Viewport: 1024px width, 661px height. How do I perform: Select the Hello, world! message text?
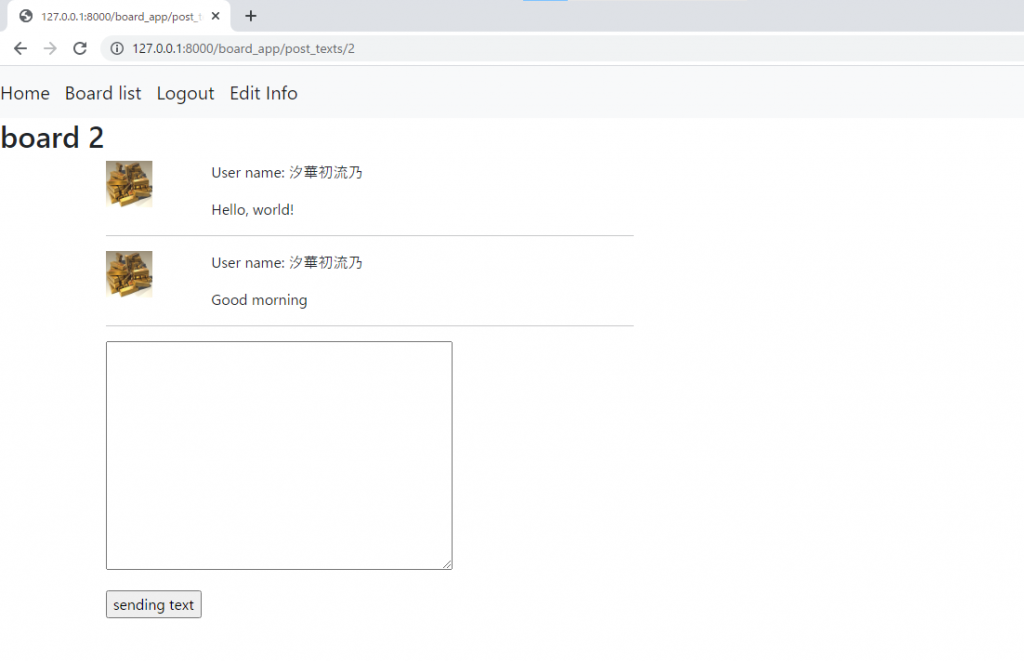tap(252, 209)
